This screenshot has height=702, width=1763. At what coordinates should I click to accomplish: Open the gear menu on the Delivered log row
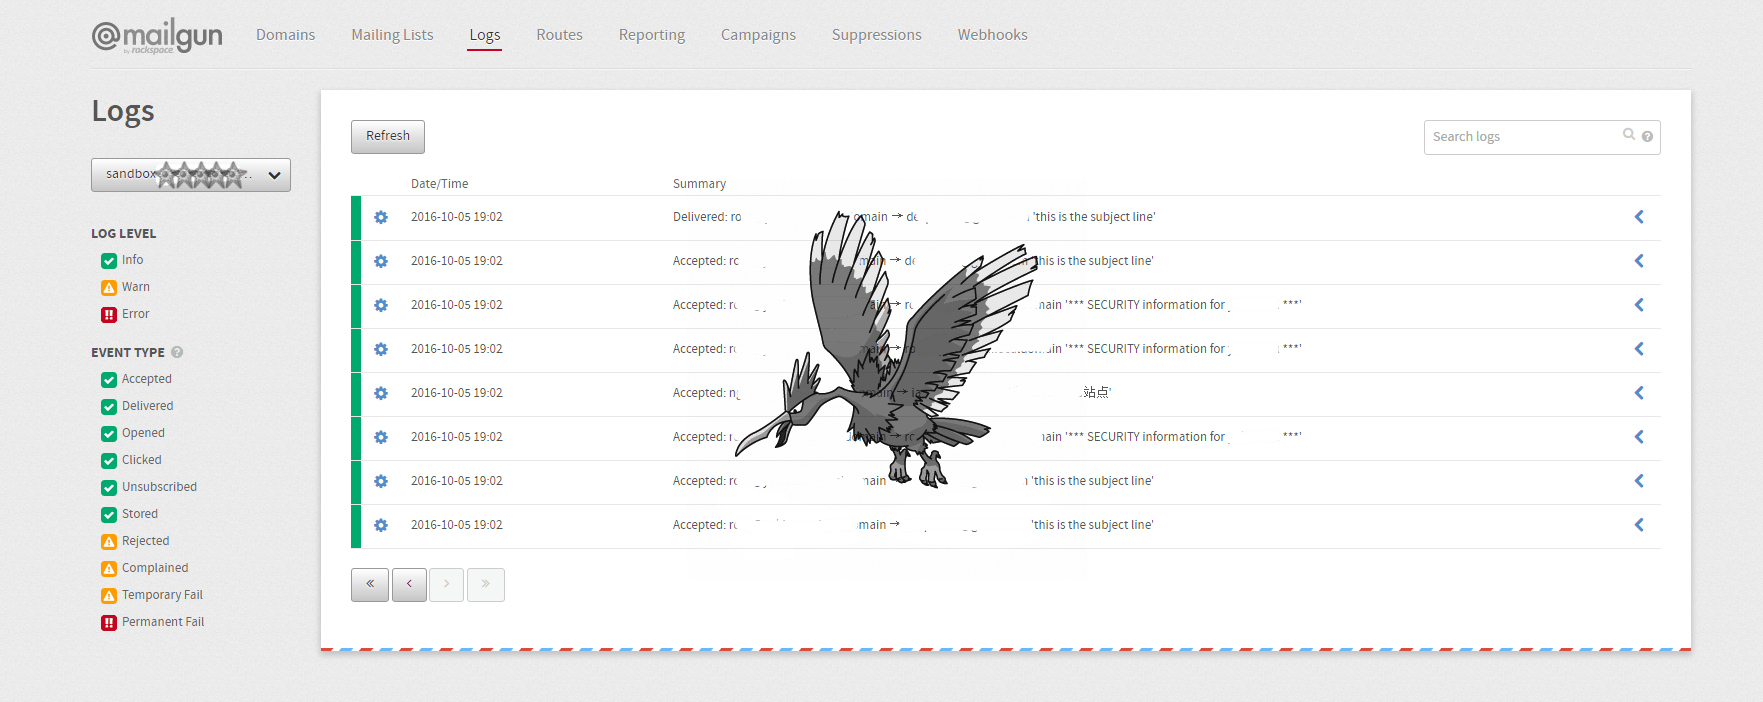coord(381,217)
